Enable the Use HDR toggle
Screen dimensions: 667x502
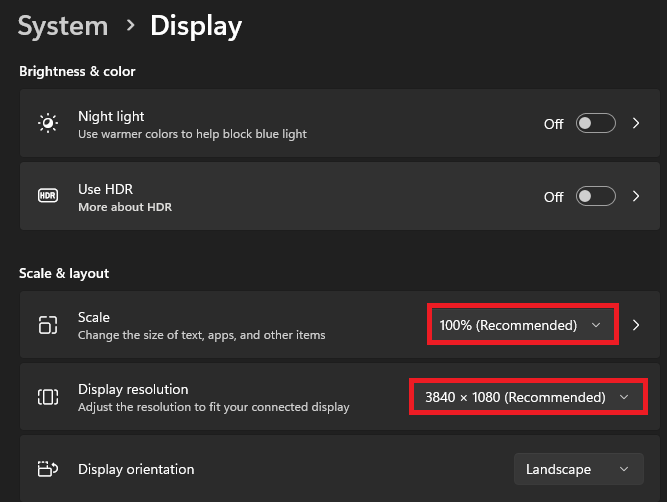pyautogui.click(x=595, y=197)
